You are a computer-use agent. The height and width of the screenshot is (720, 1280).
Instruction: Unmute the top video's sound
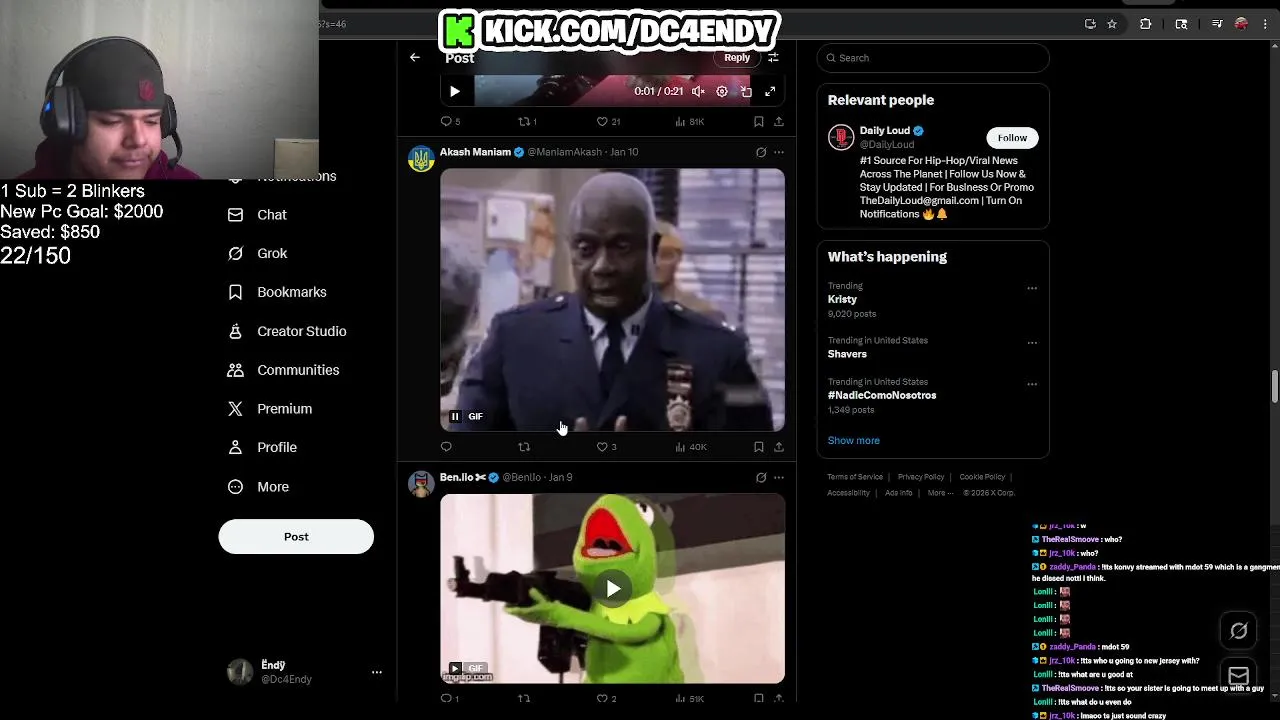(x=698, y=91)
